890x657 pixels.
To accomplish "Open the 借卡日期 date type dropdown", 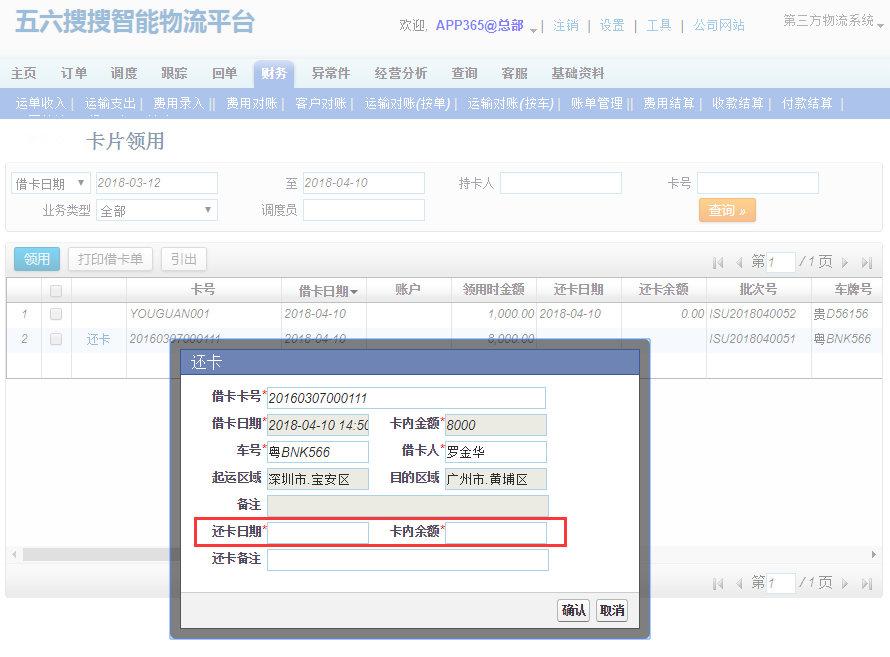I will pos(50,183).
